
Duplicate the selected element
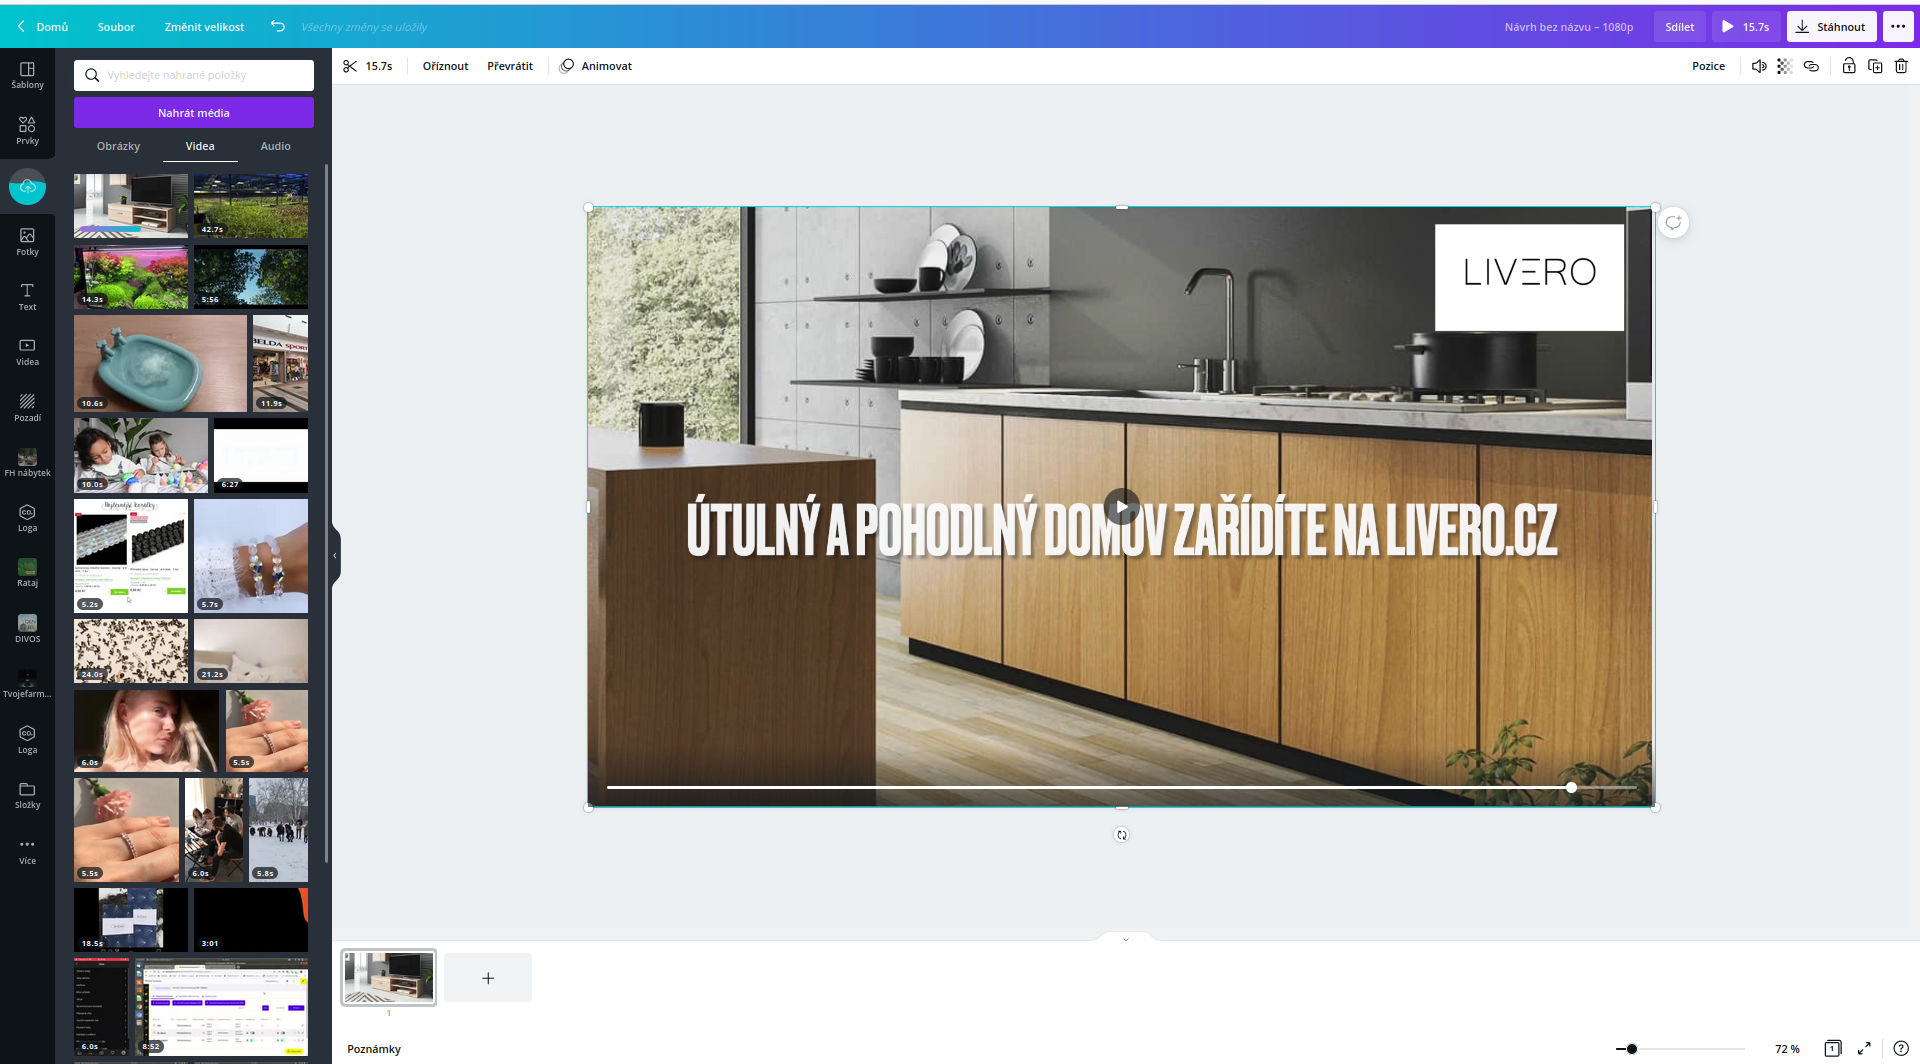1875,66
